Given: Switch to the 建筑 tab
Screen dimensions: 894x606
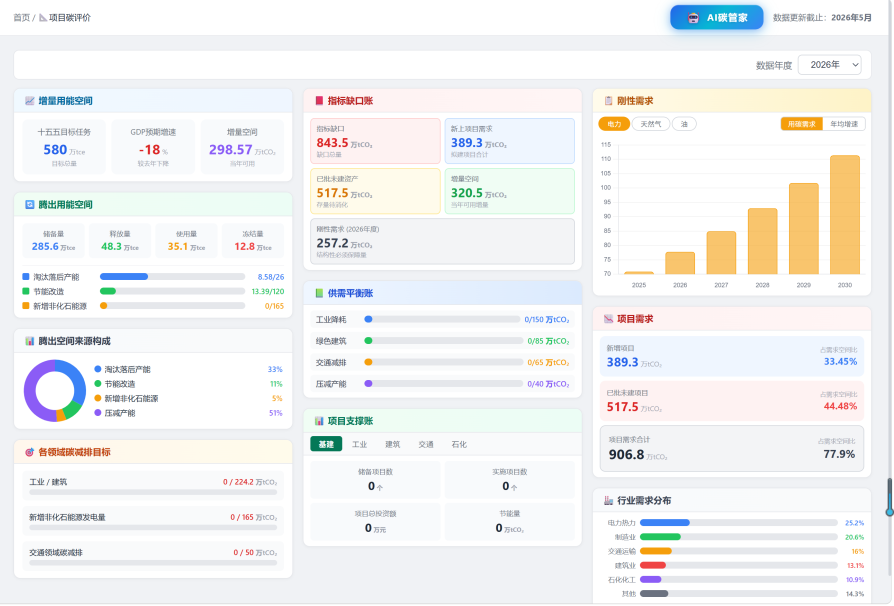Looking at the screenshot, I should pyautogui.click(x=393, y=444).
